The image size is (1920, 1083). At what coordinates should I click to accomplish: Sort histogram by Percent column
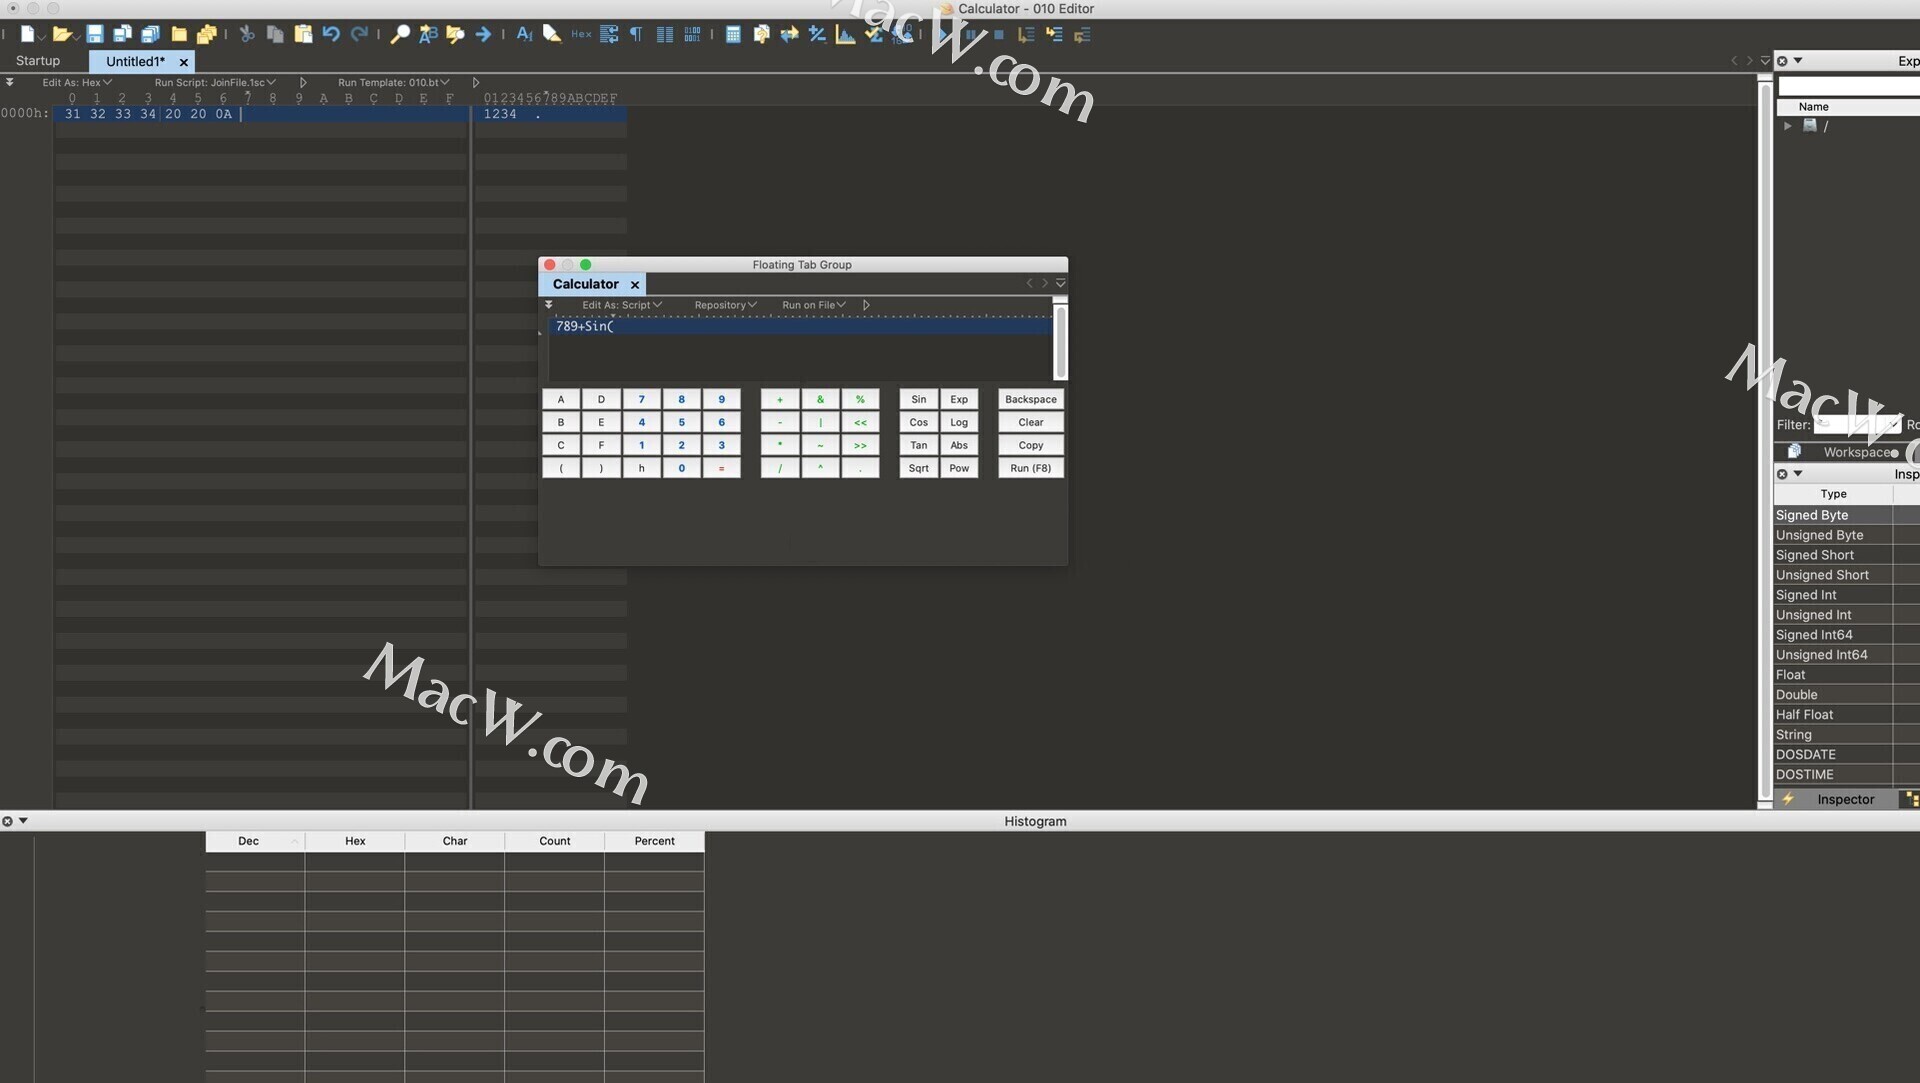pos(654,841)
